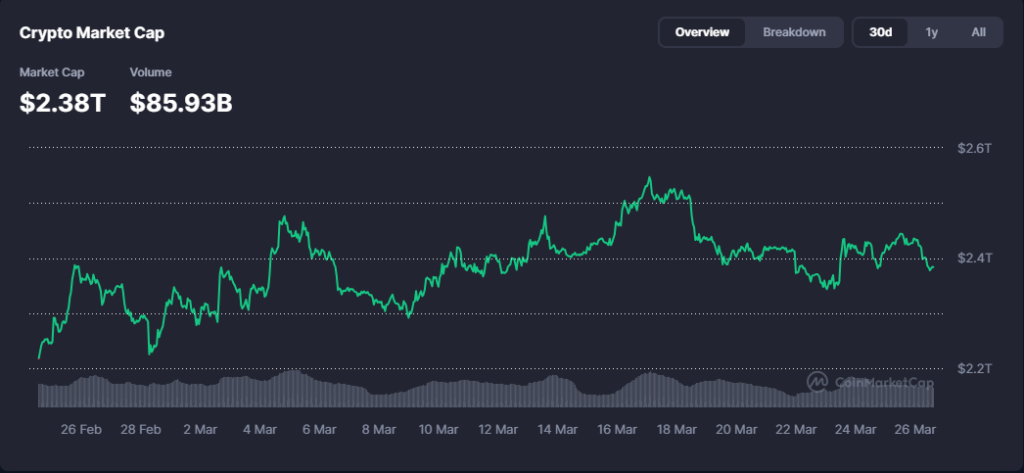
Task: Click the 16 Mar date label
Action: (618, 429)
